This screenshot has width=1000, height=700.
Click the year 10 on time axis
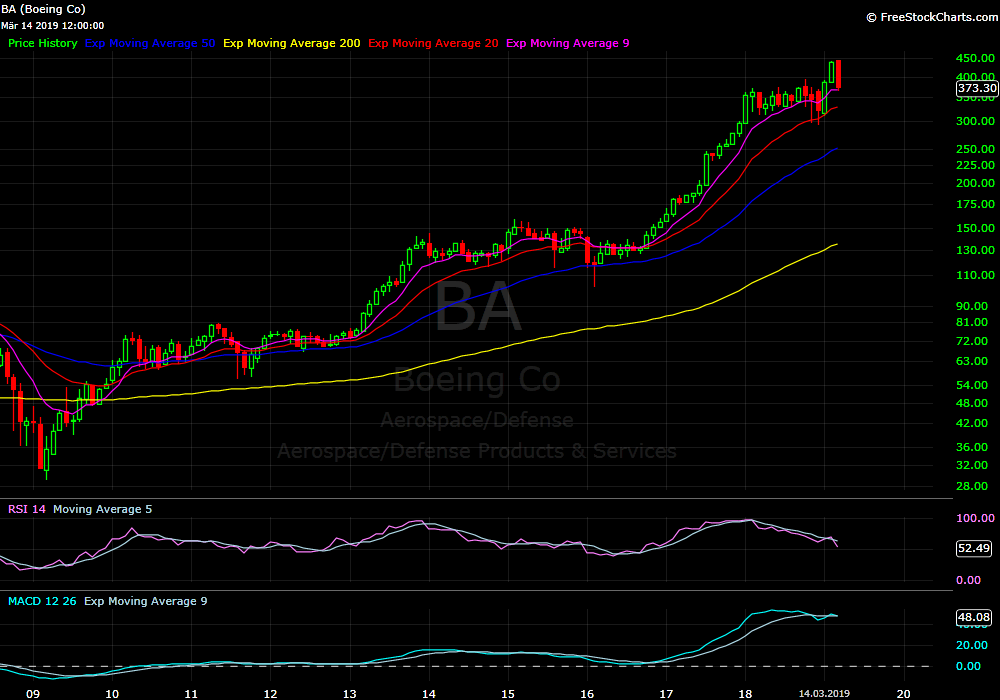tap(112, 694)
